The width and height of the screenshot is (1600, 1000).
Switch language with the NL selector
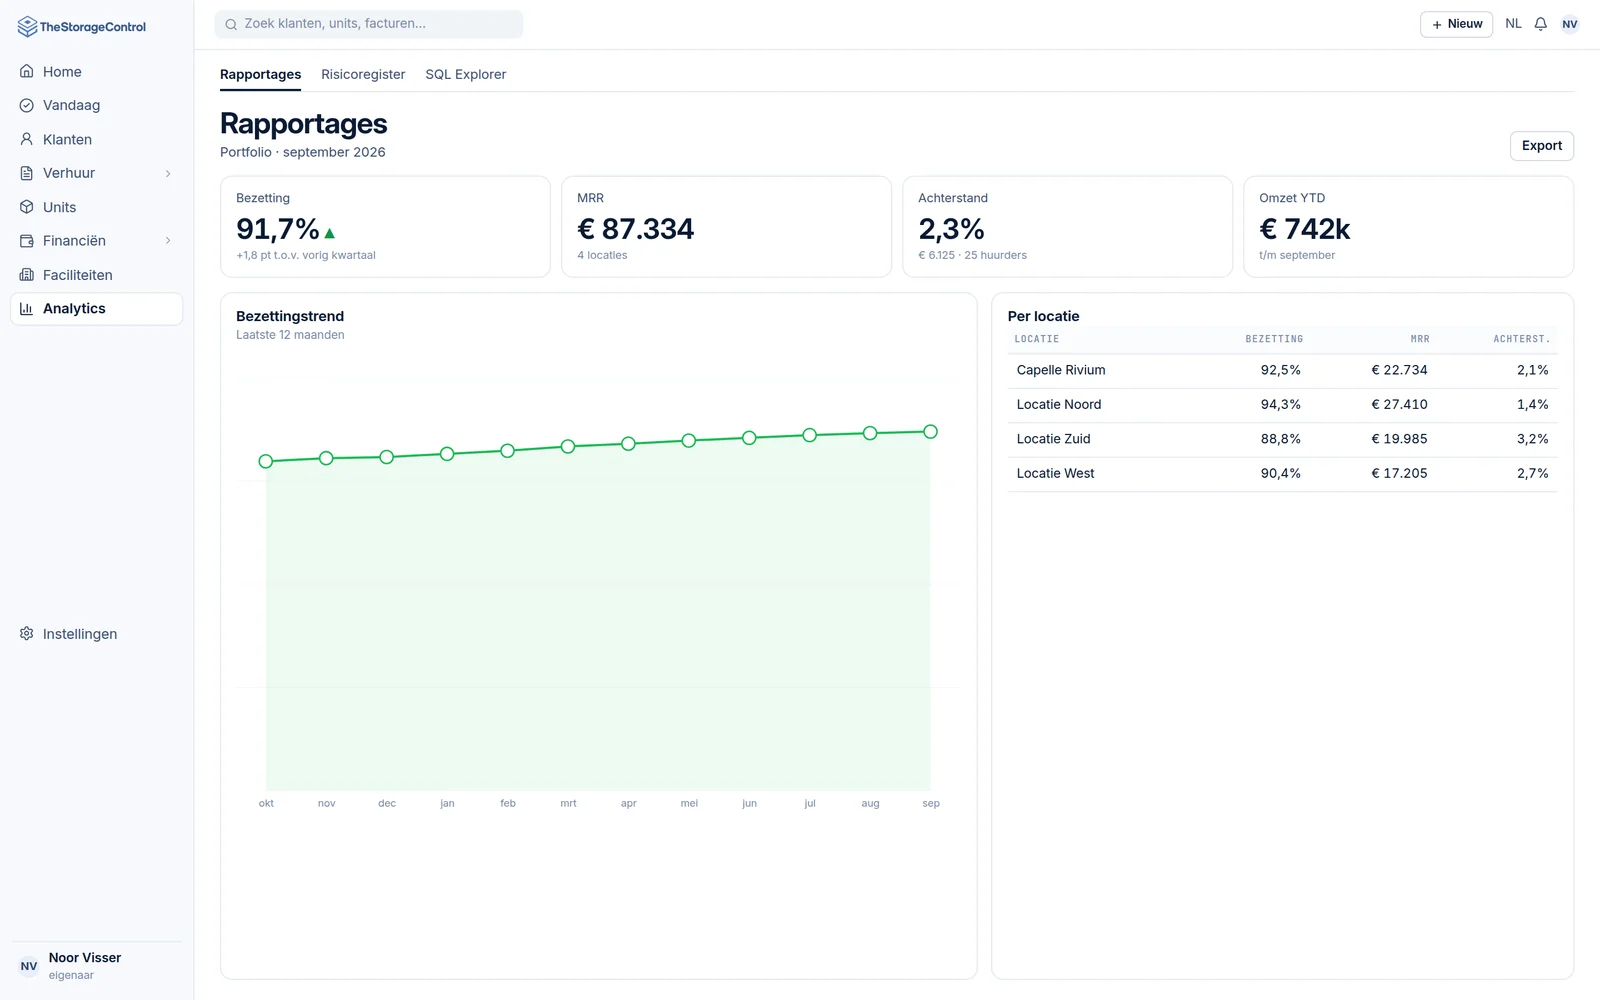click(x=1513, y=24)
